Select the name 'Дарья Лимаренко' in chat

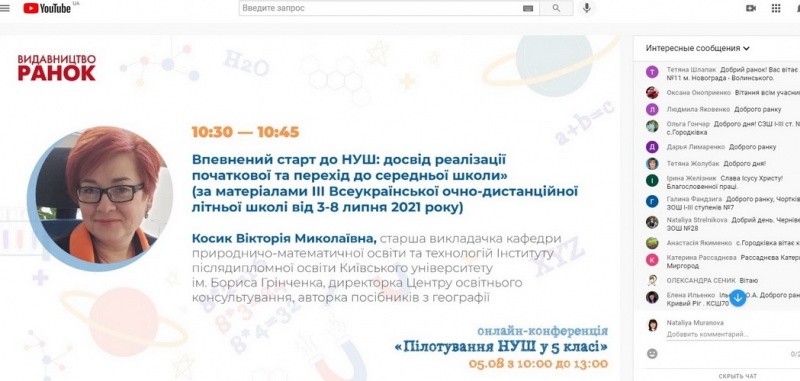click(695, 147)
